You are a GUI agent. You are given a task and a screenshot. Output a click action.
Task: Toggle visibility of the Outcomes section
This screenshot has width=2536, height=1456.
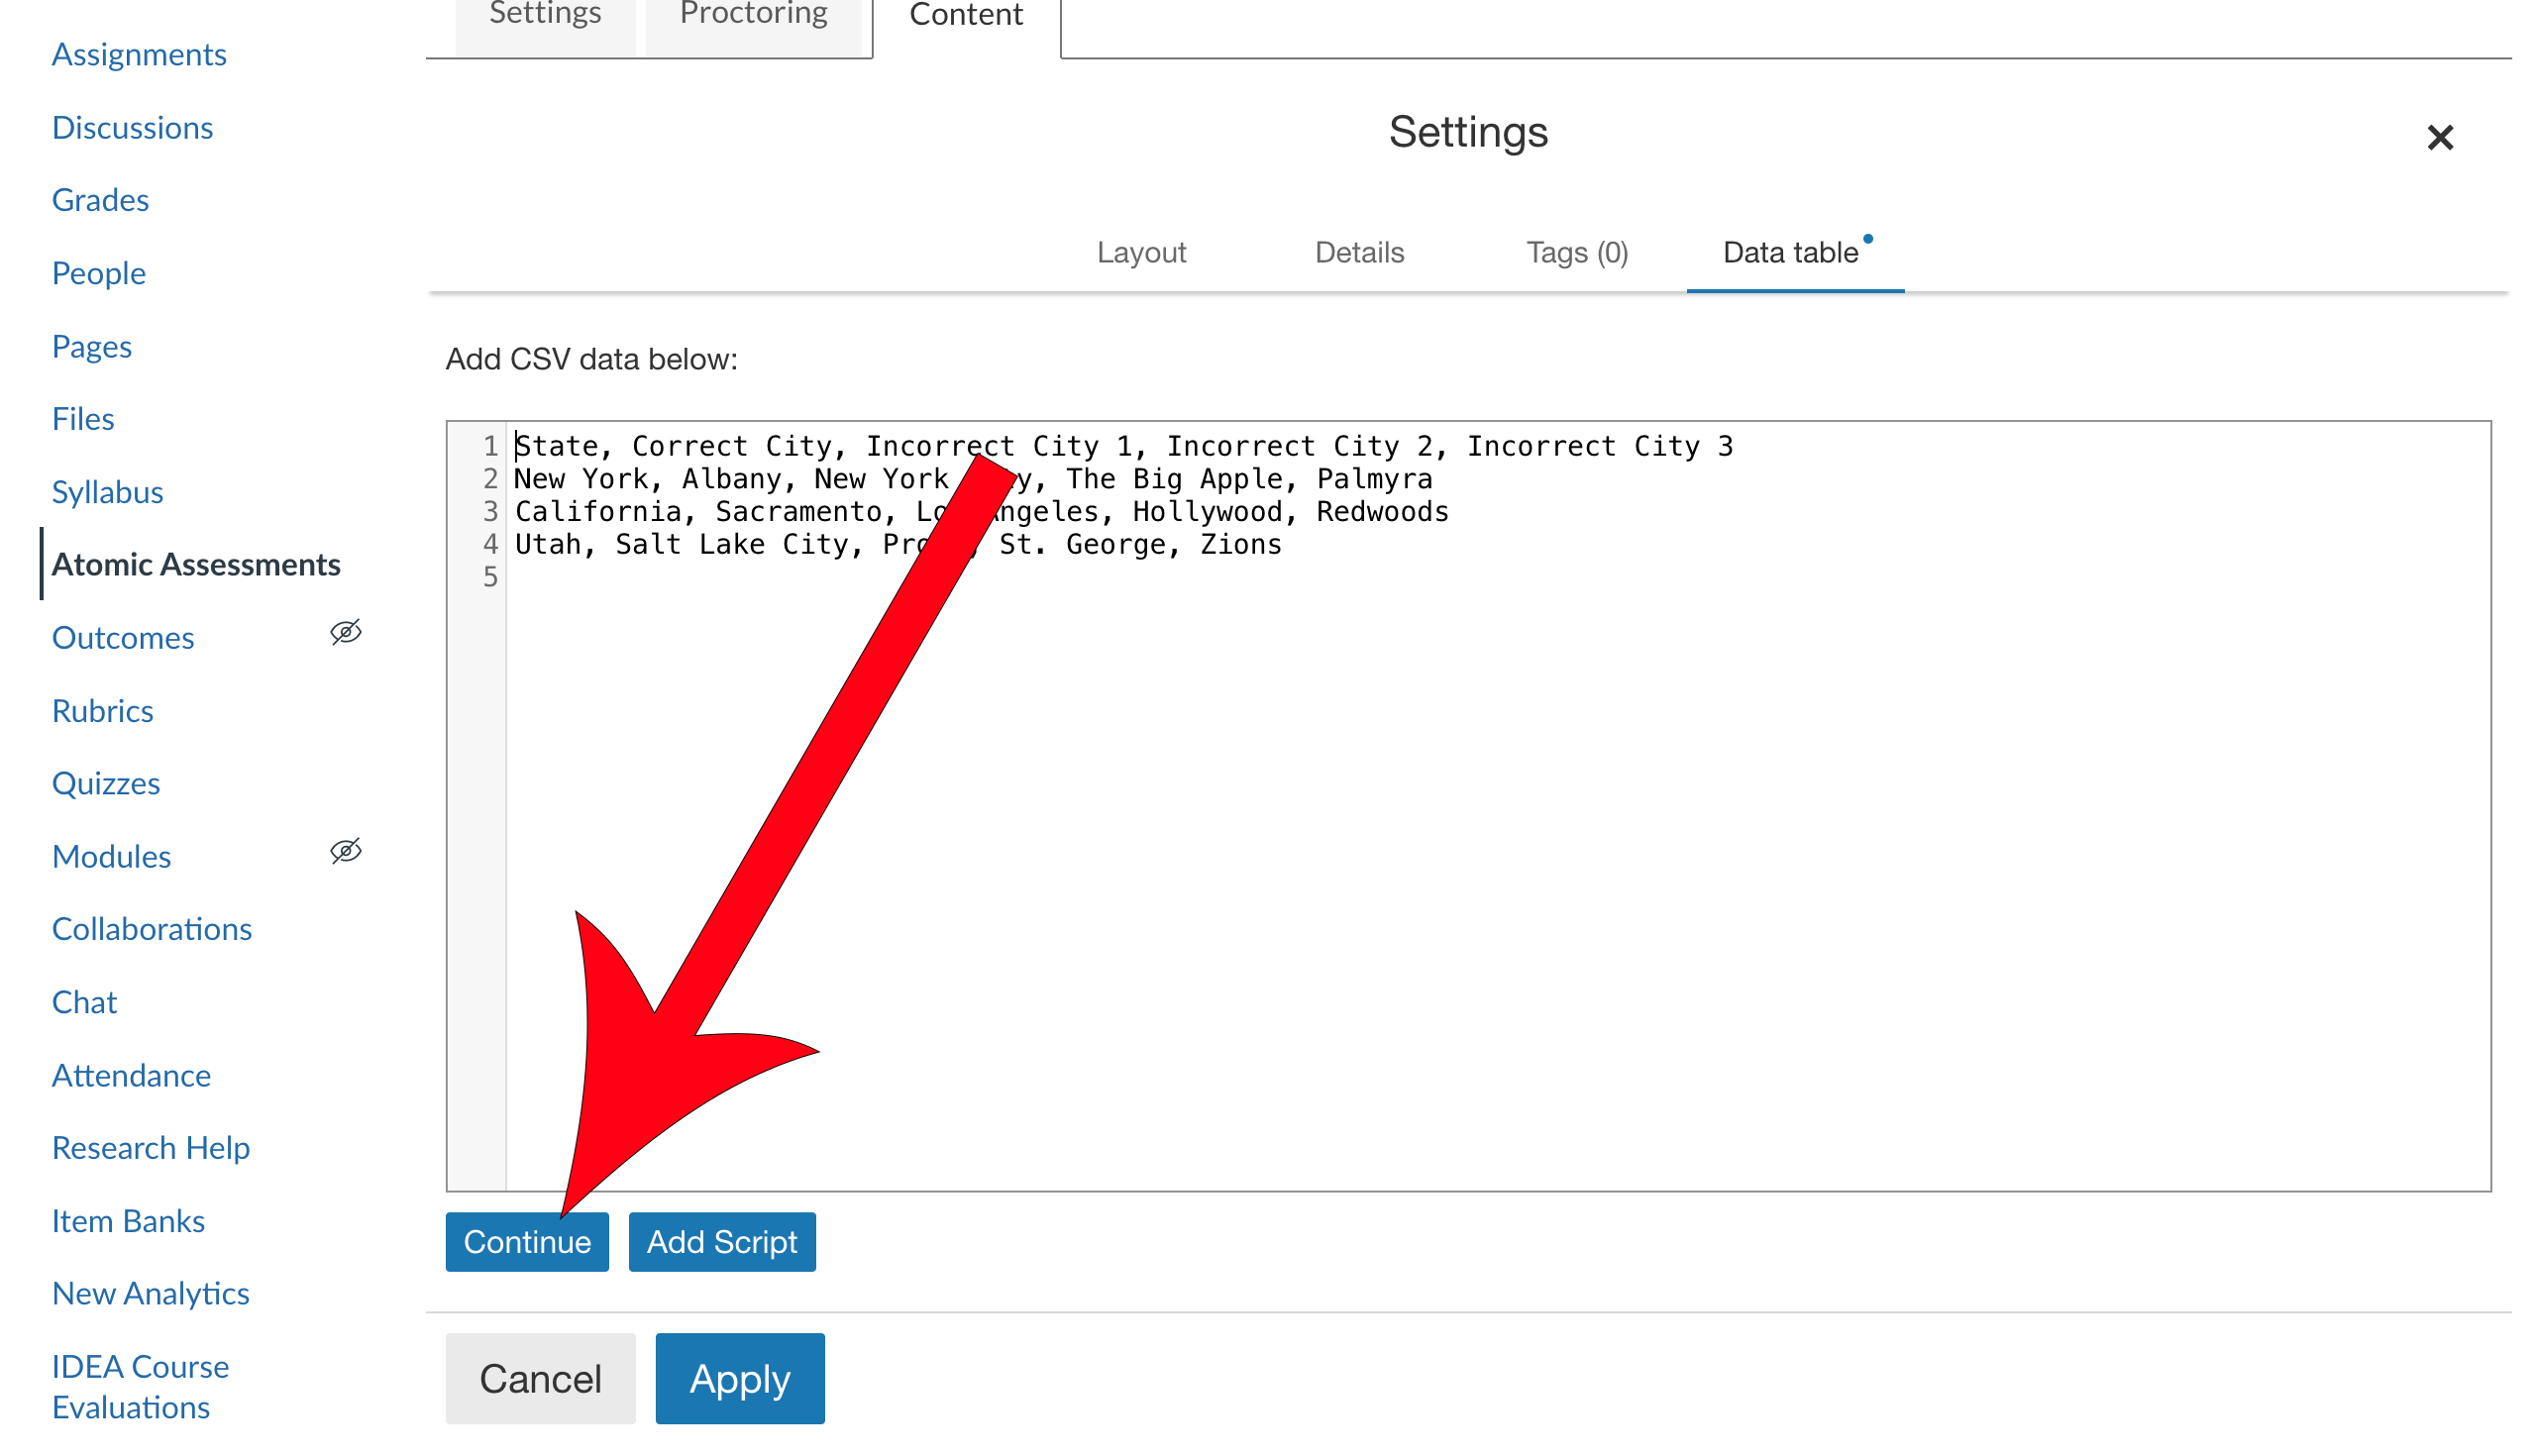345,633
